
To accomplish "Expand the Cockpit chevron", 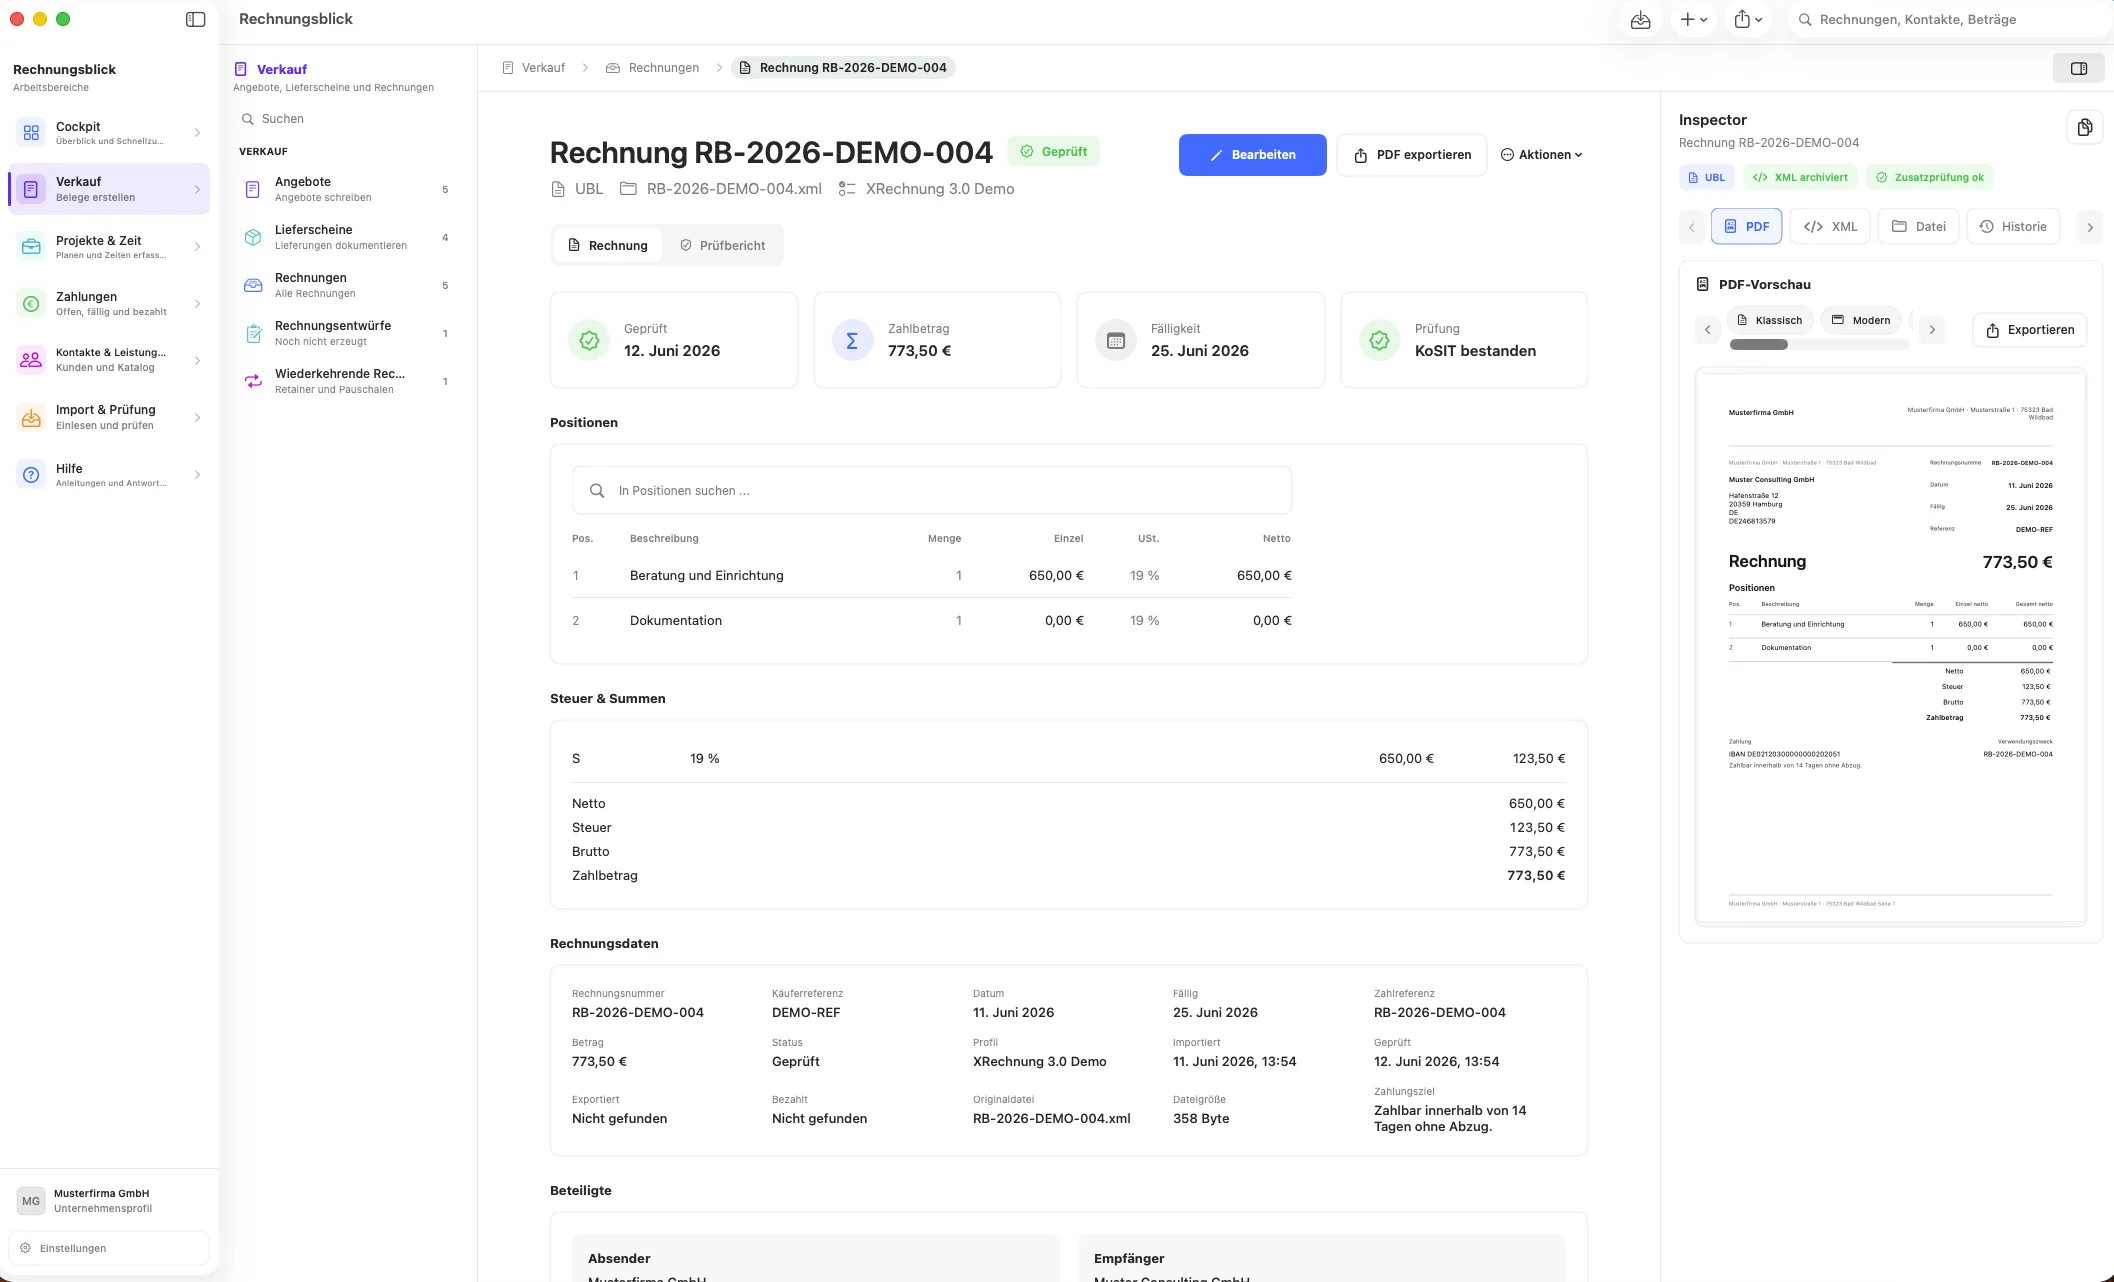I will (x=197, y=133).
